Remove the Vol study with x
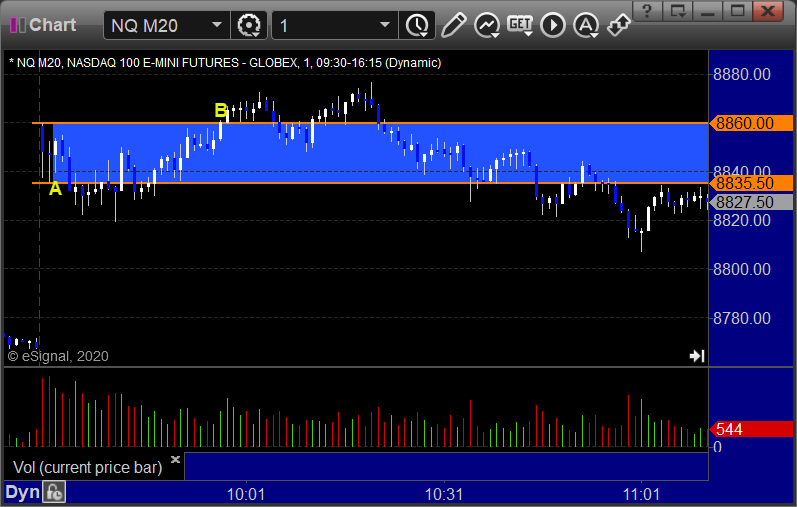 pyautogui.click(x=175, y=459)
